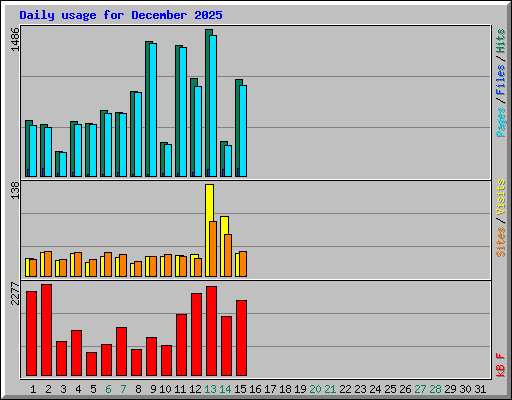Click the 2277 axis value

pos(15,294)
